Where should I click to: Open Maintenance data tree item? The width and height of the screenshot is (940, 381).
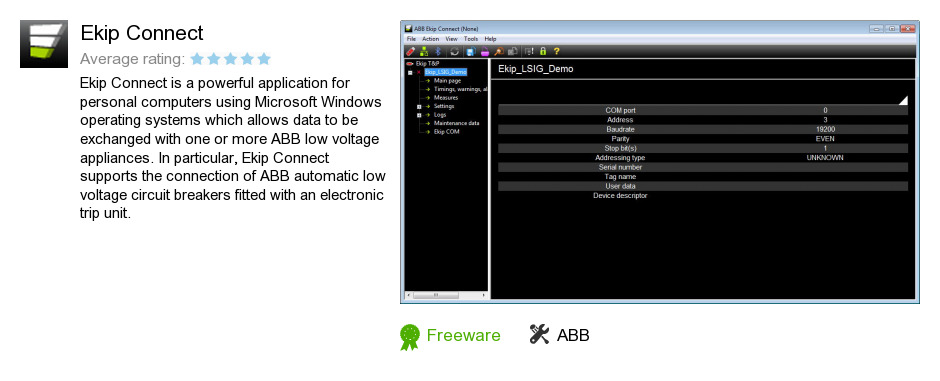click(457, 123)
